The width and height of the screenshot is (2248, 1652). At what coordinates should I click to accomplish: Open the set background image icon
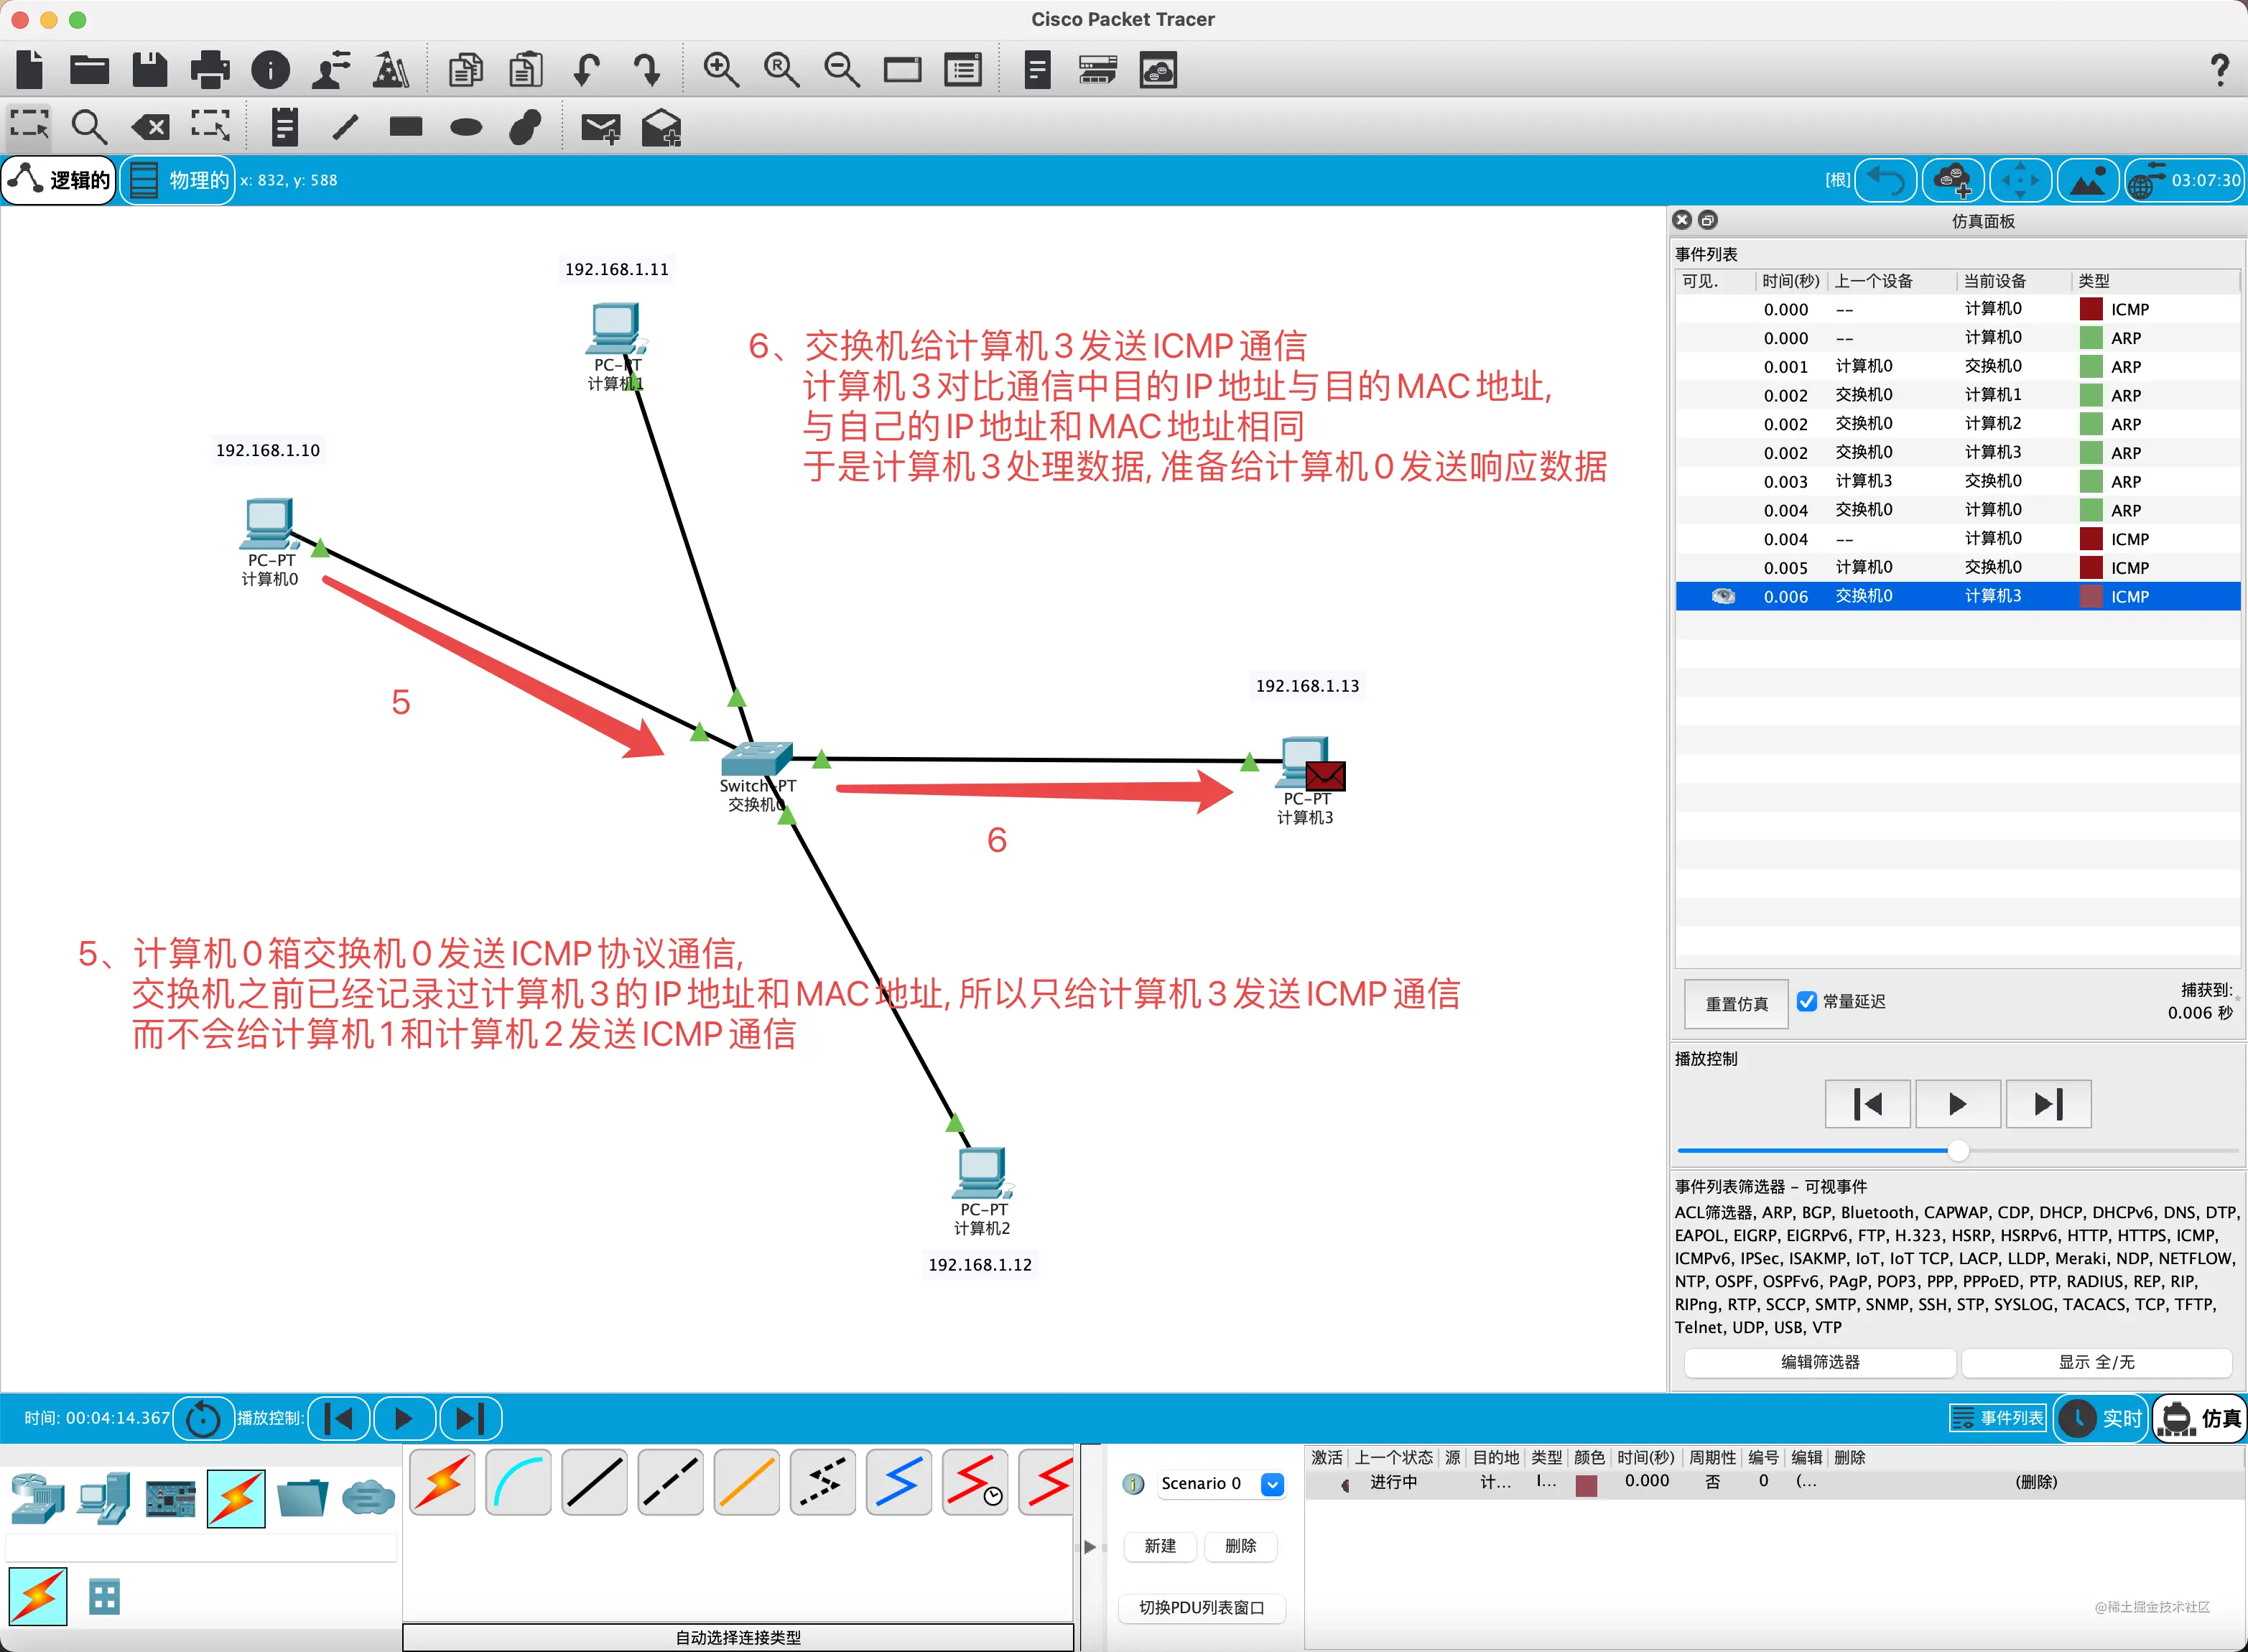tap(2087, 180)
